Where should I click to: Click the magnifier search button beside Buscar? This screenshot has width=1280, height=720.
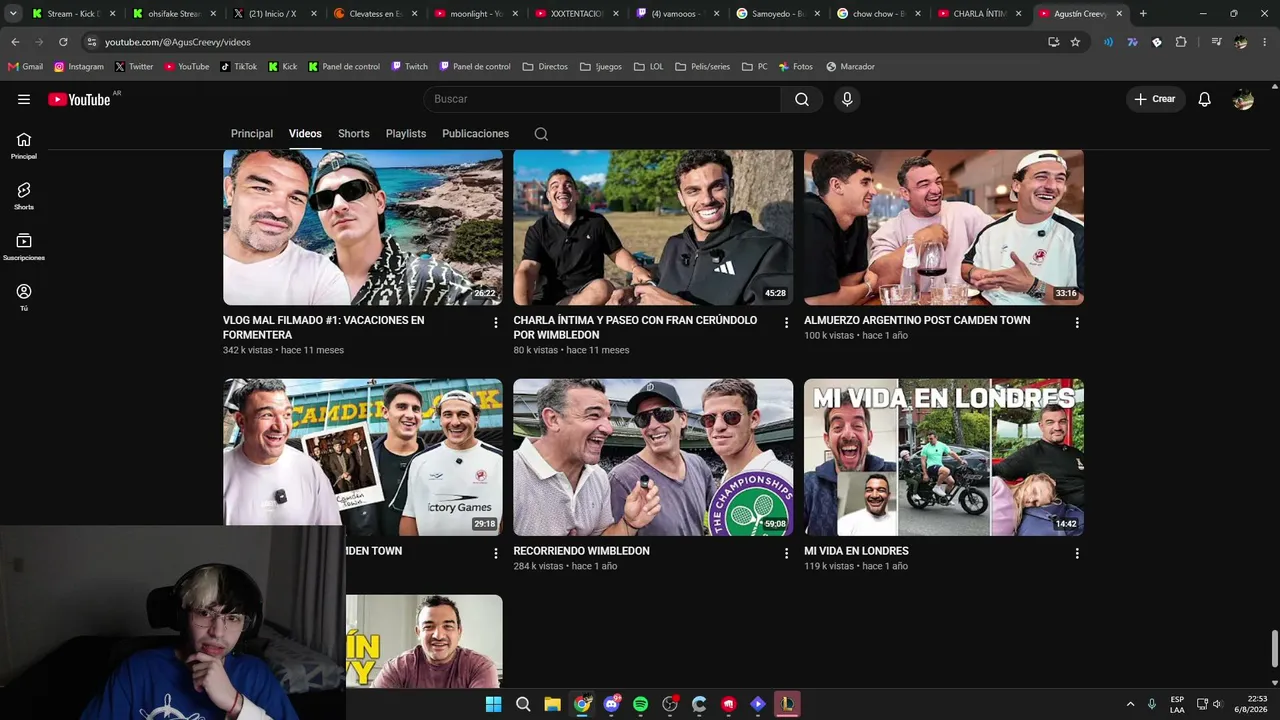[802, 99]
